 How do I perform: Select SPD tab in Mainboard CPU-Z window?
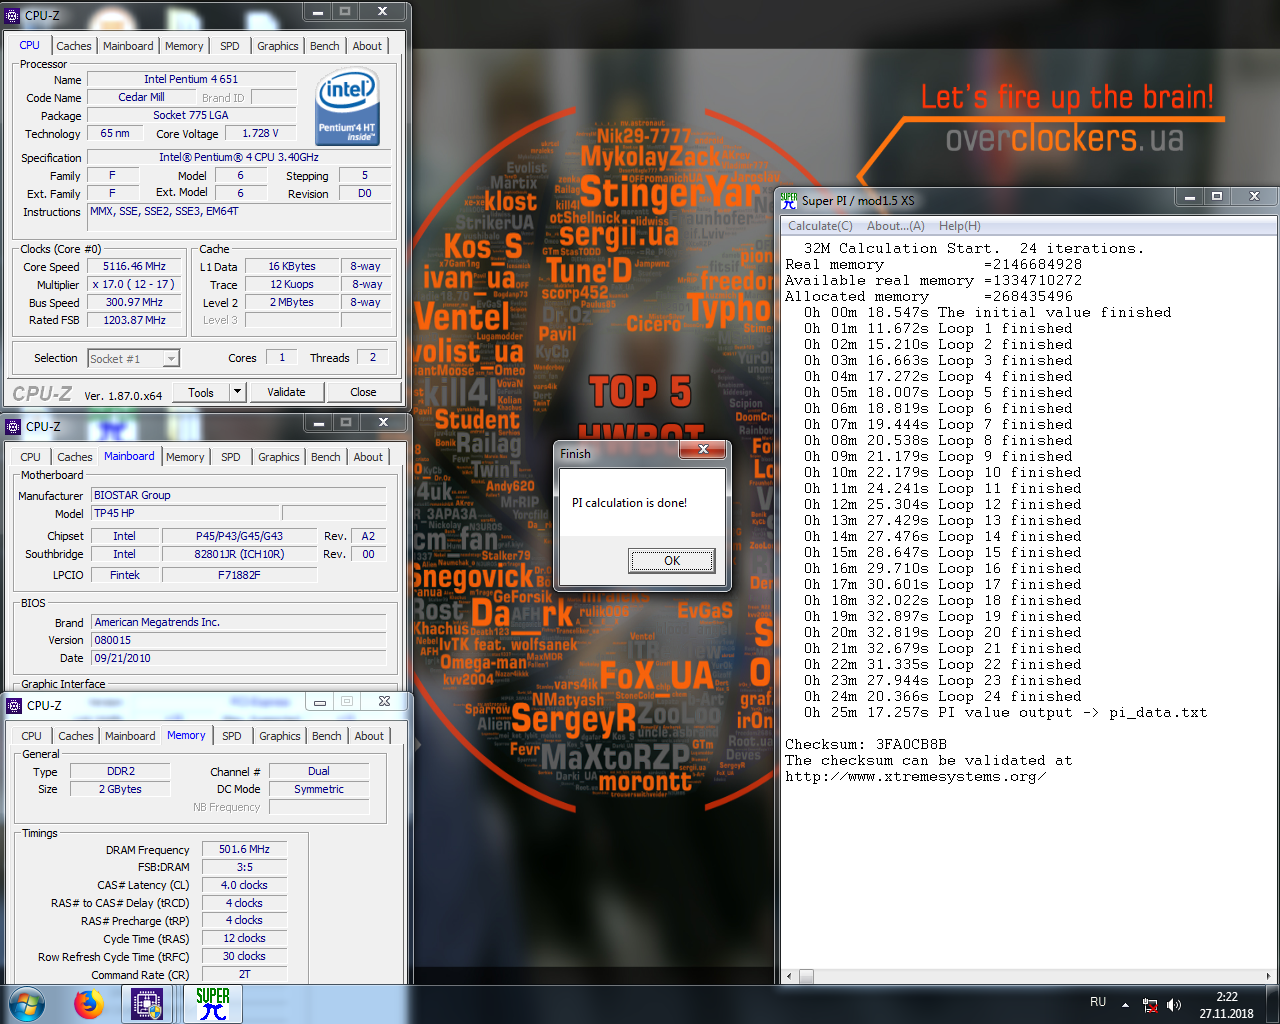coord(231,457)
